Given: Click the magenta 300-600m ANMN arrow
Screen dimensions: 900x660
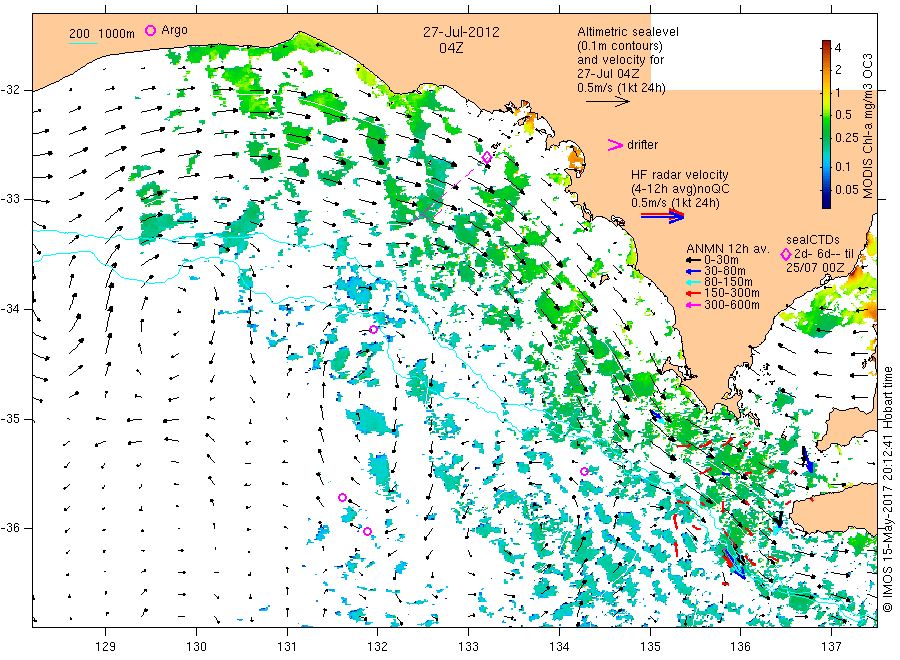Looking at the screenshot, I should [693, 305].
